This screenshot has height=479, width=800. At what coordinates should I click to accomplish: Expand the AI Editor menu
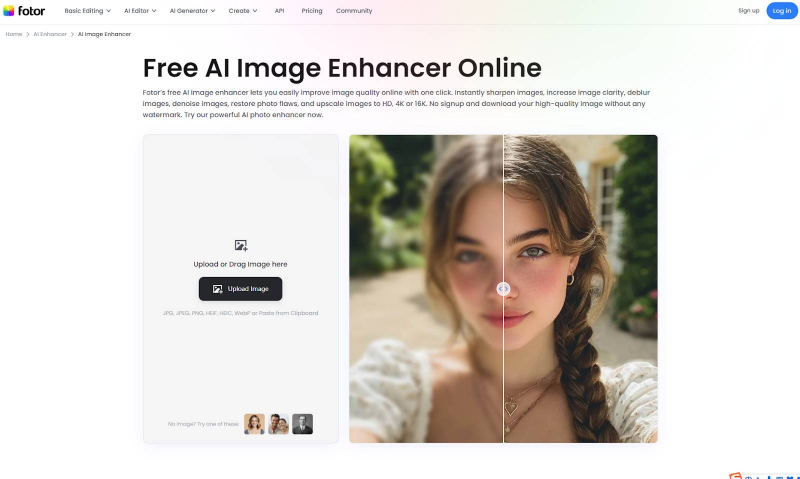141,11
